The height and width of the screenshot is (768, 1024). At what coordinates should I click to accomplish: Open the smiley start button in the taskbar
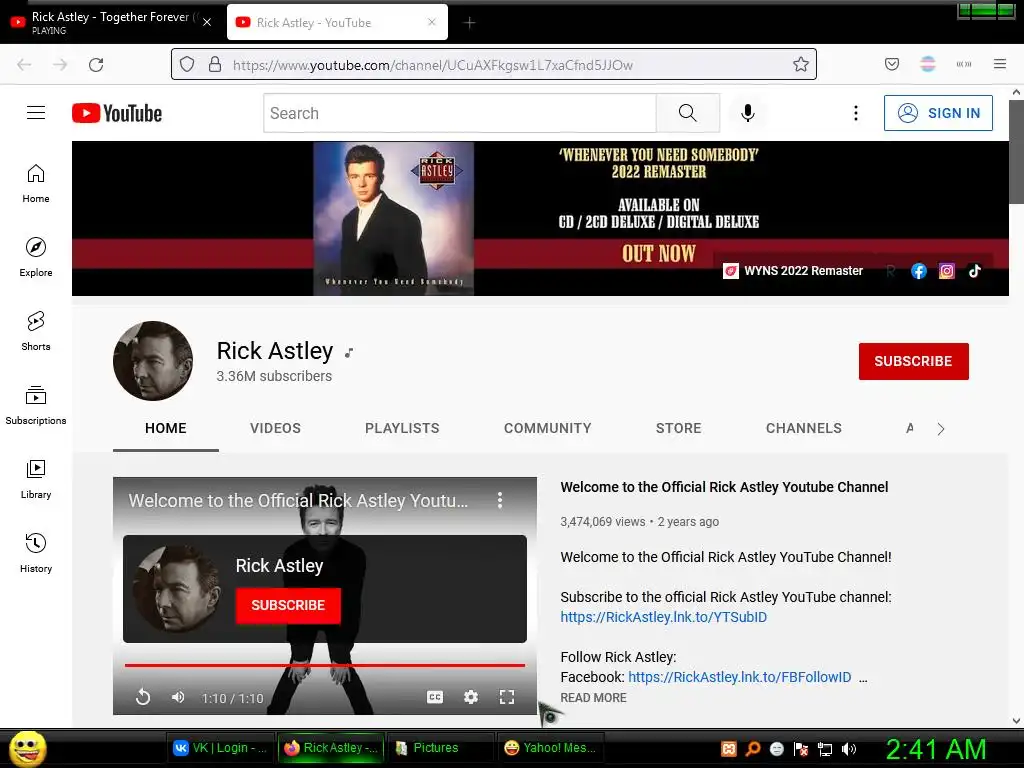click(x=27, y=748)
